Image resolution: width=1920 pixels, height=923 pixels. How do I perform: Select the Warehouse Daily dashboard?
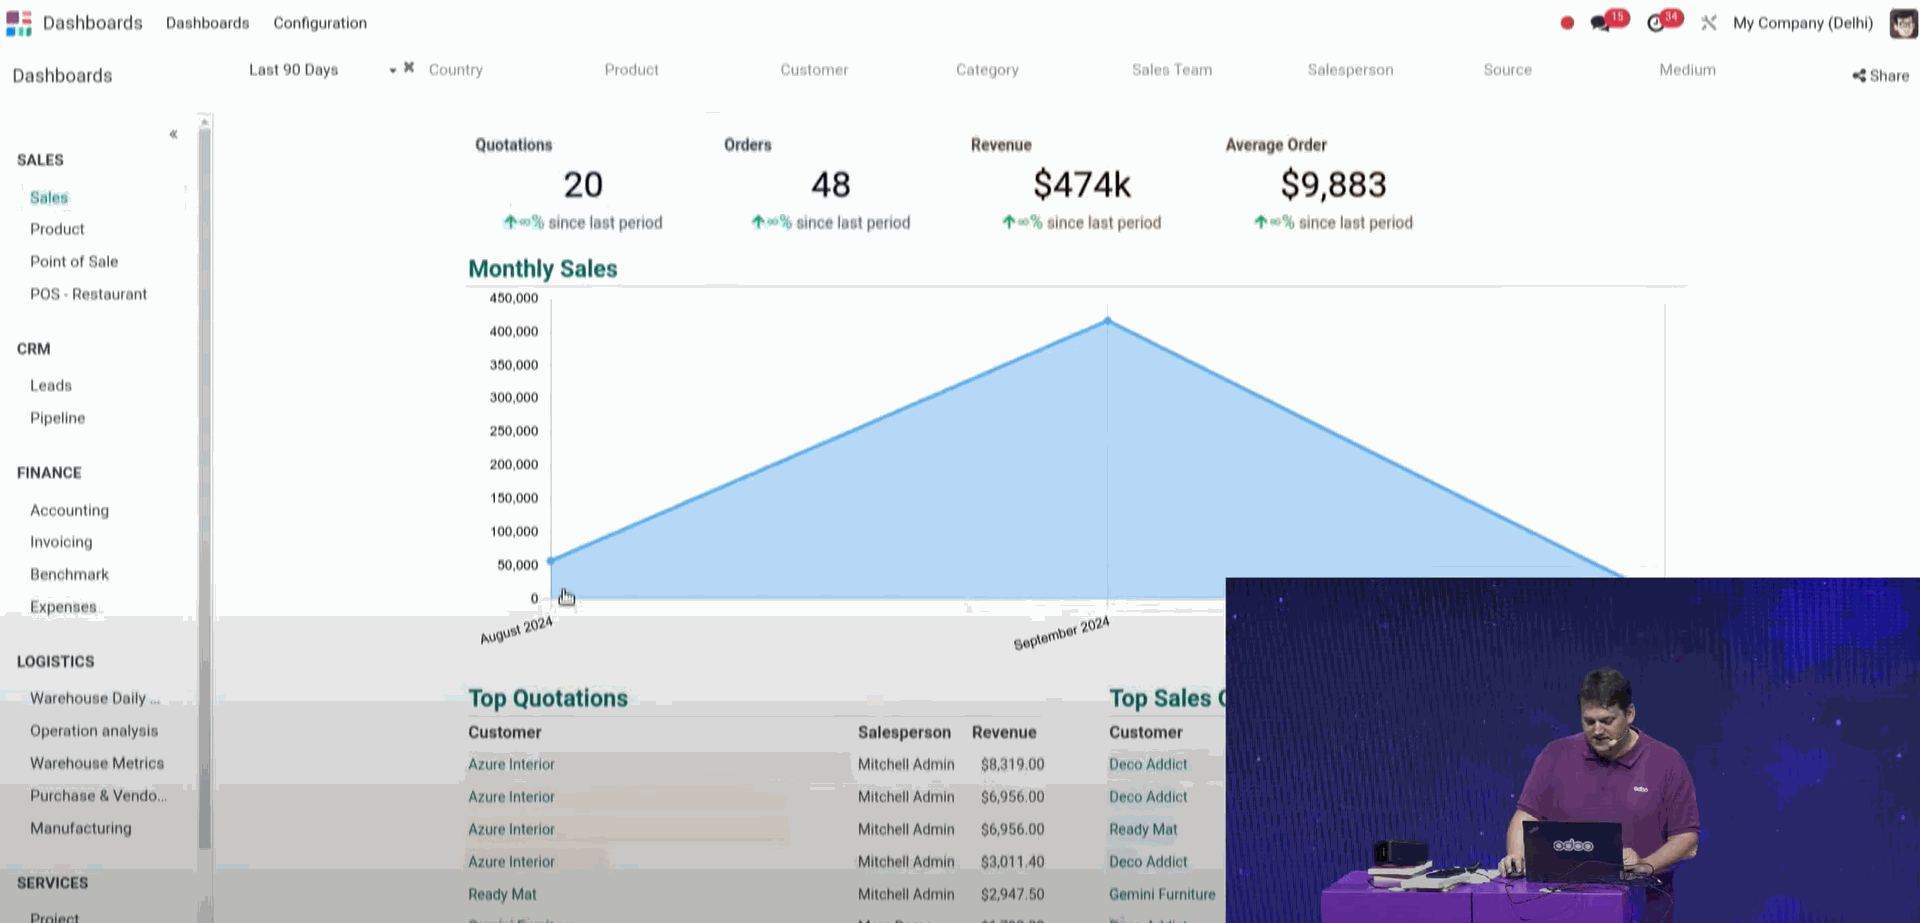(94, 698)
